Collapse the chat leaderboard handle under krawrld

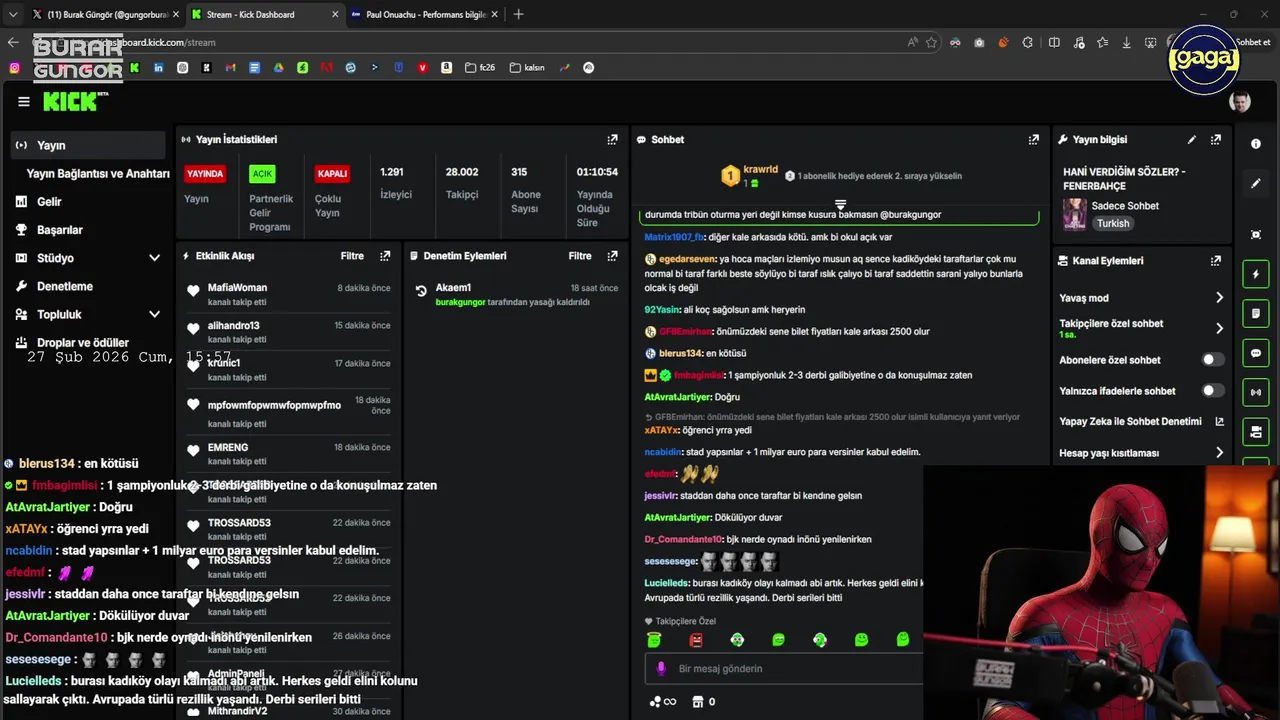tap(840, 204)
